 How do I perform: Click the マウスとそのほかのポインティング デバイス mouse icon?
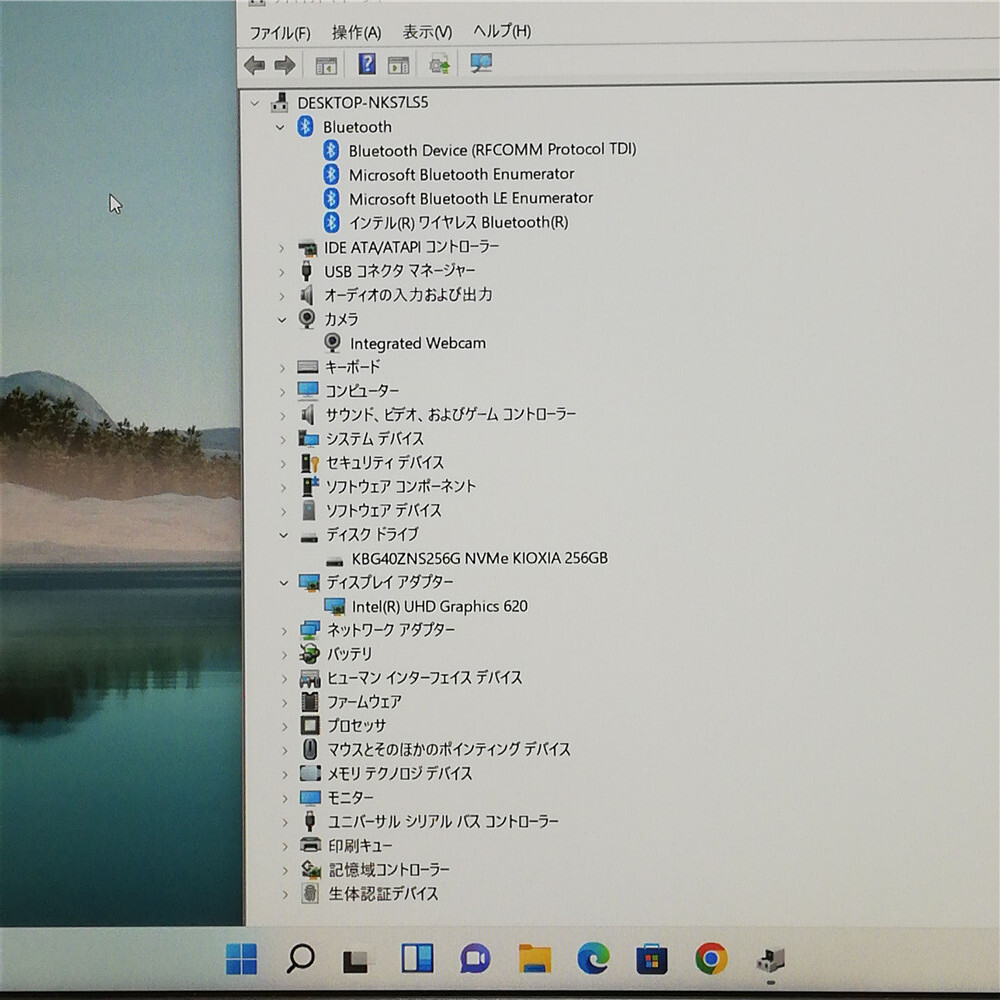point(310,750)
